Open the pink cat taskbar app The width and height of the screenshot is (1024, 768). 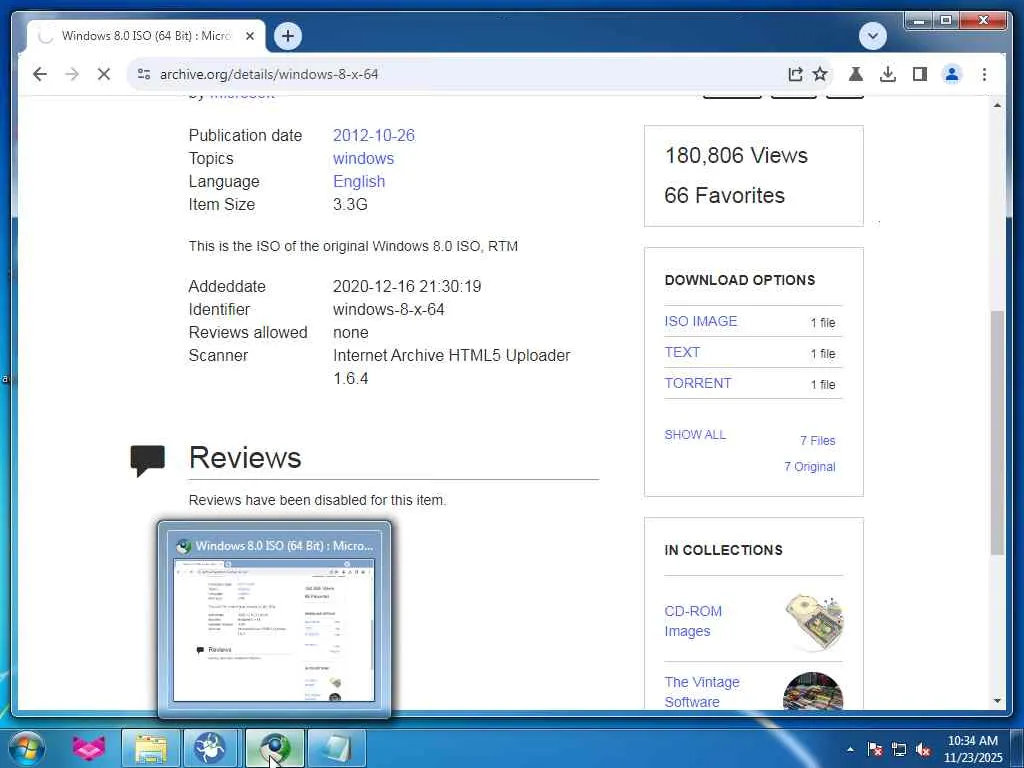pyautogui.click(x=88, y=748)
